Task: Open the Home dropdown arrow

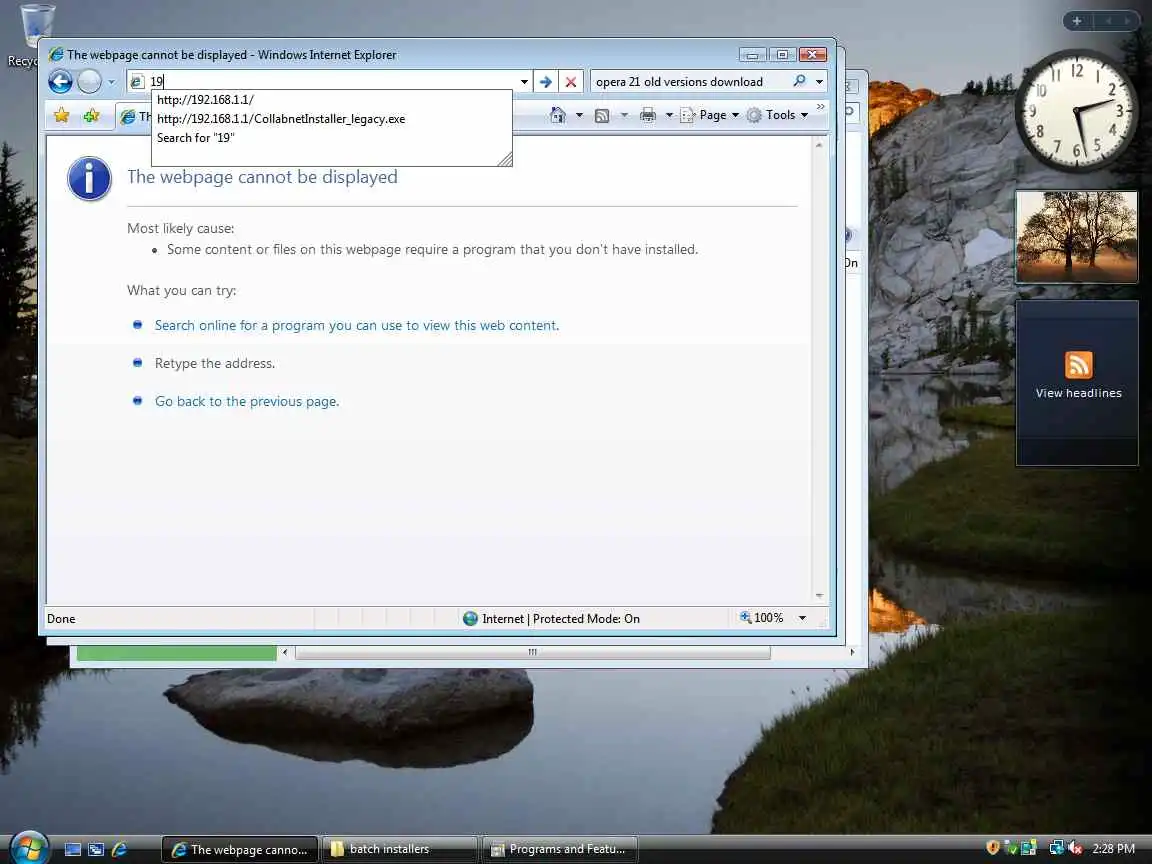Action: [x=579, y=115]
